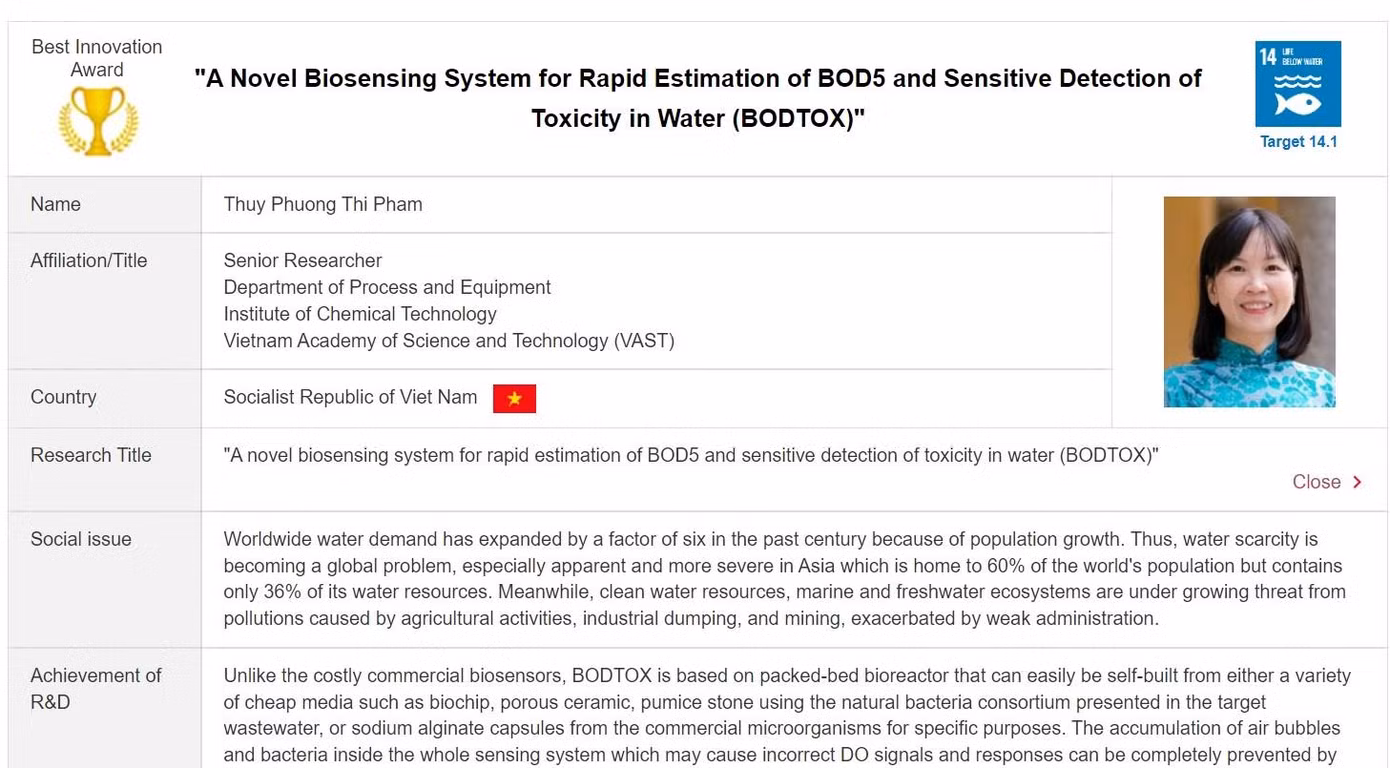Click the Country row label

pos(63,397)
